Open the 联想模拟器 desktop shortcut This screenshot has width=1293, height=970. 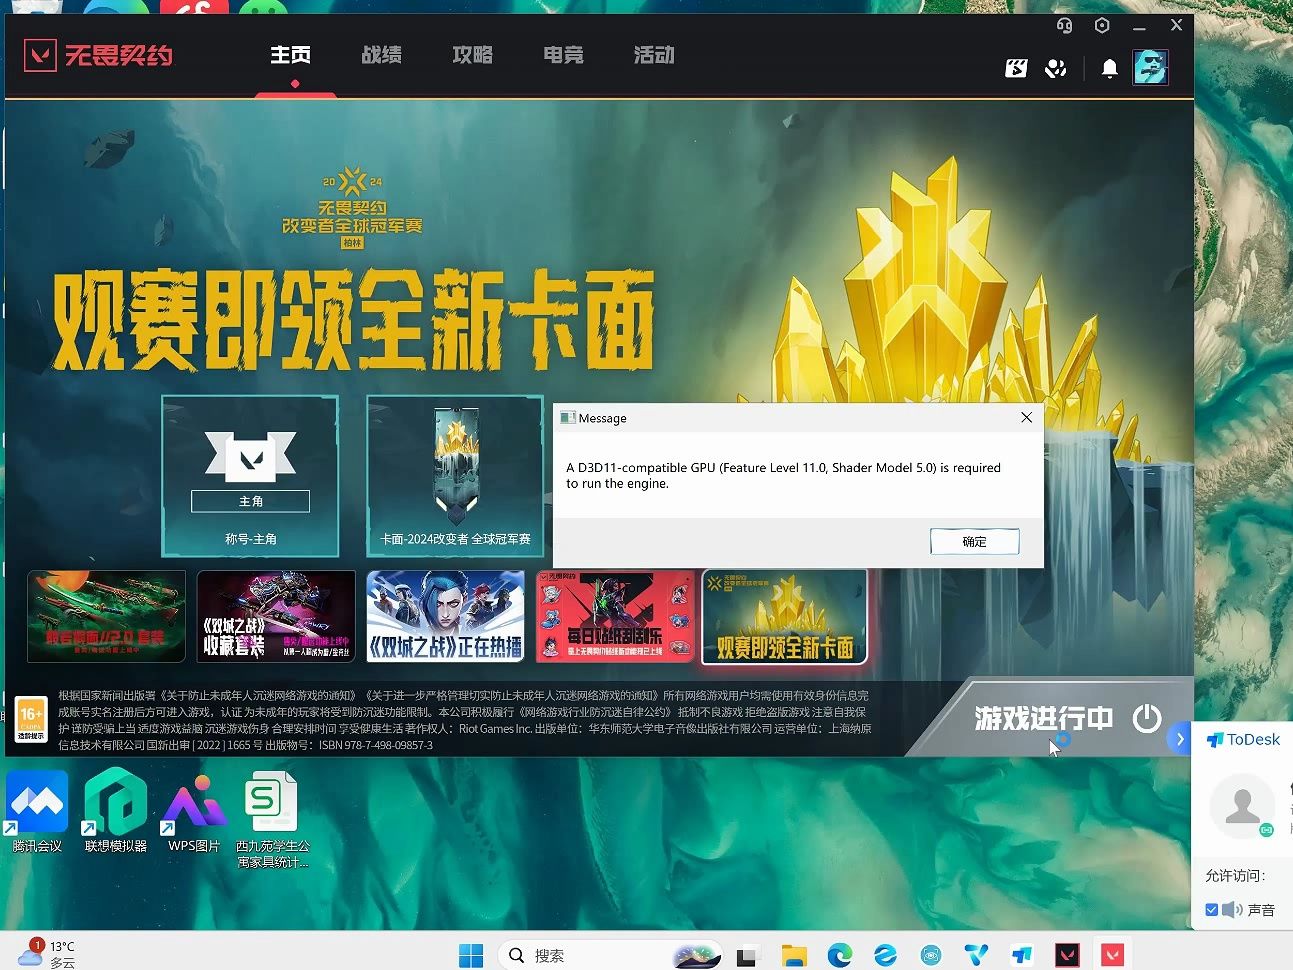115,812
